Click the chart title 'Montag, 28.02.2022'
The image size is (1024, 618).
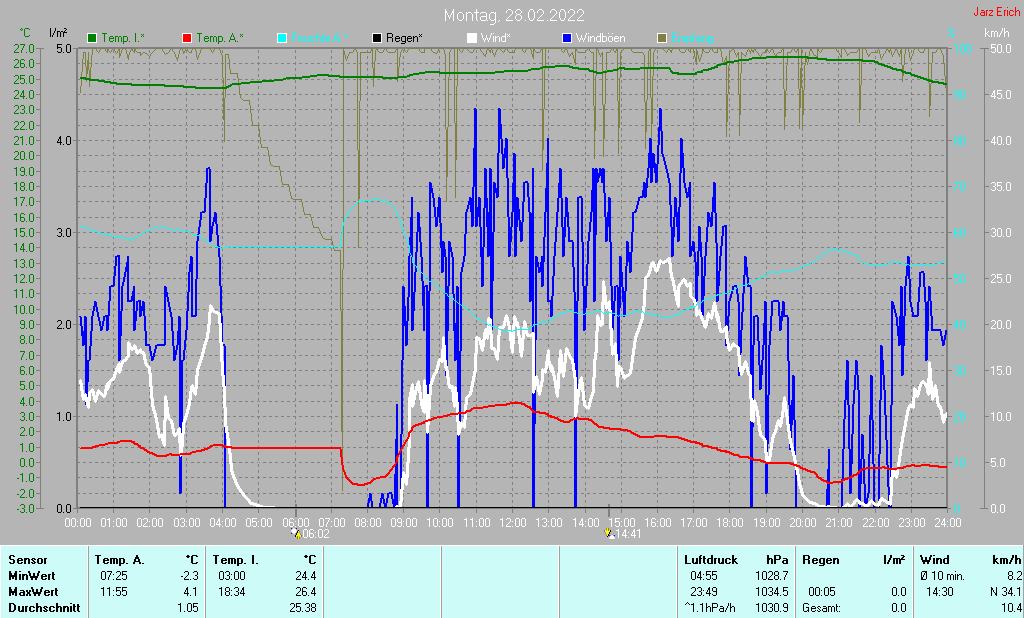click(x=514, y=15)
